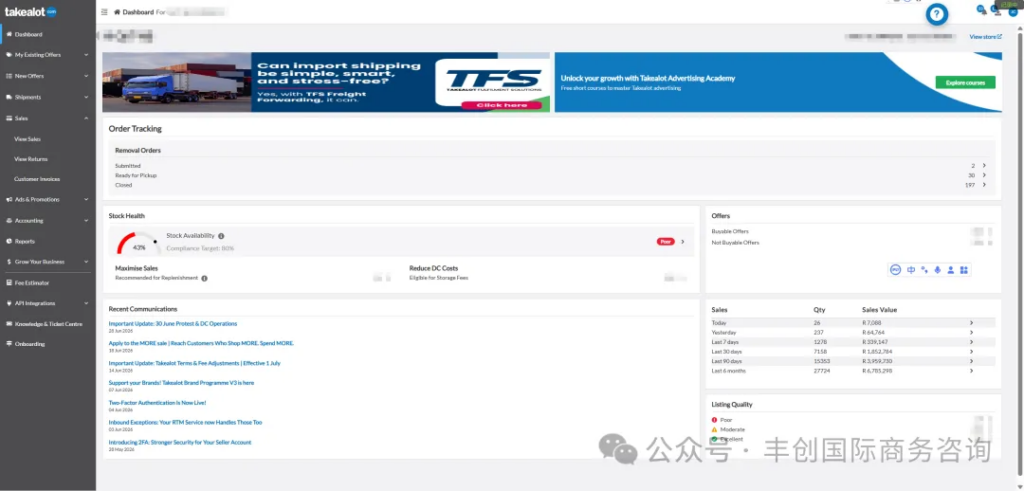Click the takealot.com logo
1024x491 pixels.
(30, 12)
